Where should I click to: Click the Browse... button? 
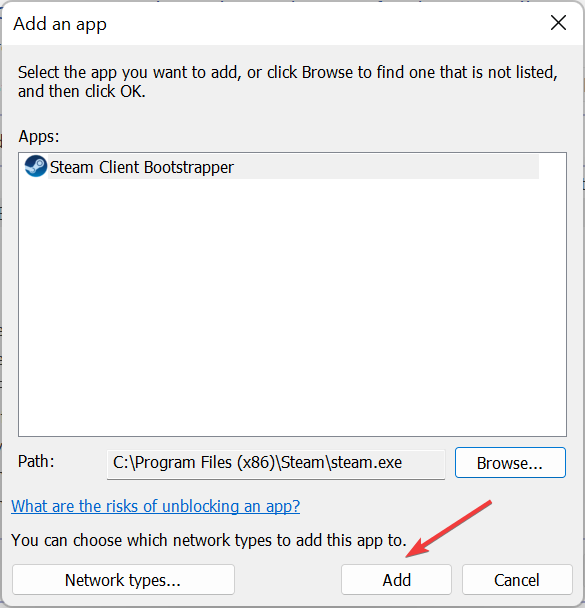pos(510,463)
